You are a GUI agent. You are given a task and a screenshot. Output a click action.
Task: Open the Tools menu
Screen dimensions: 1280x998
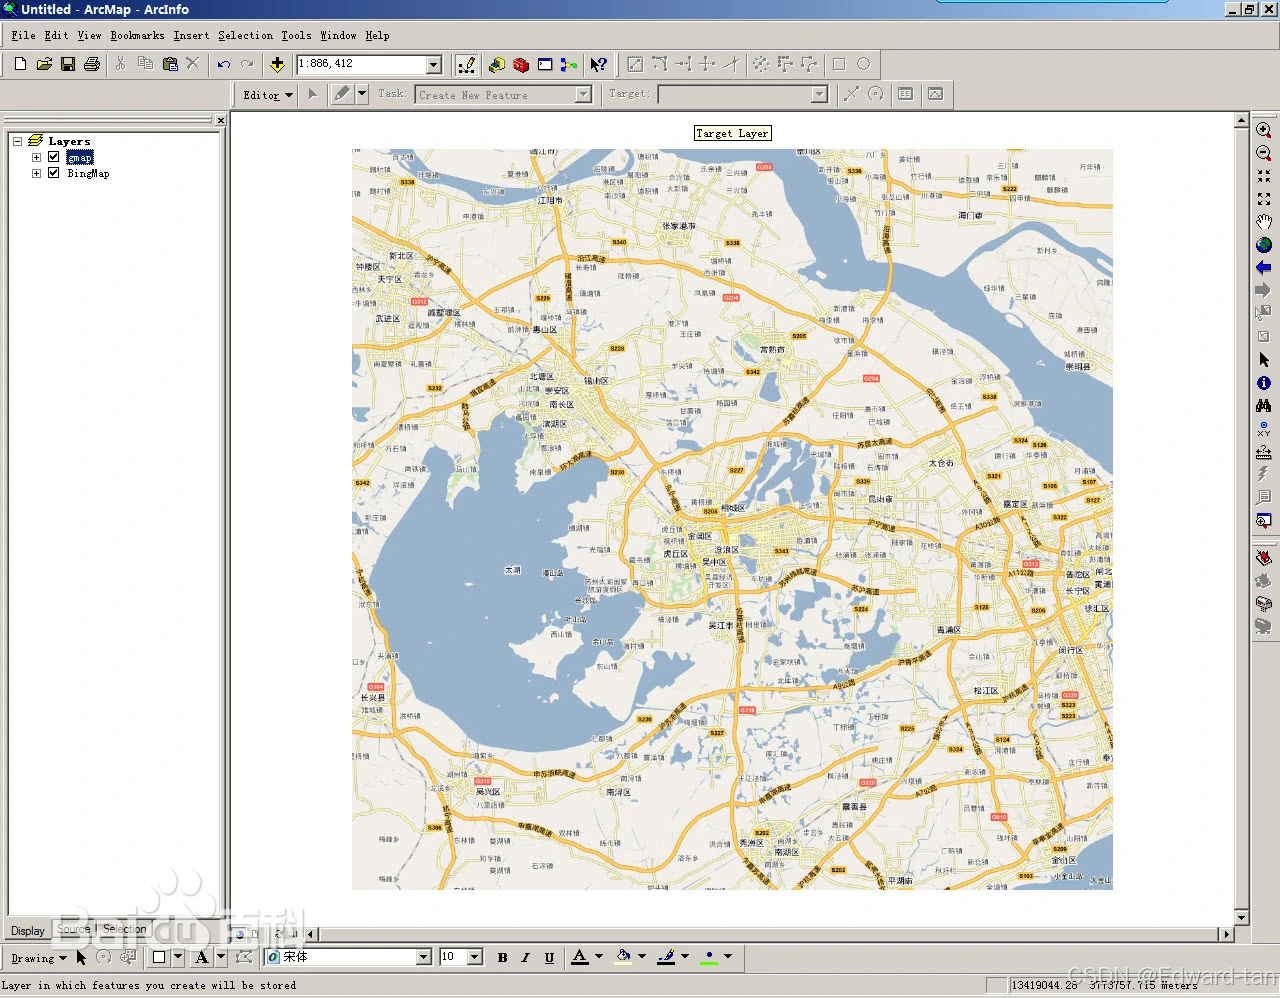(x=297, y=35)
